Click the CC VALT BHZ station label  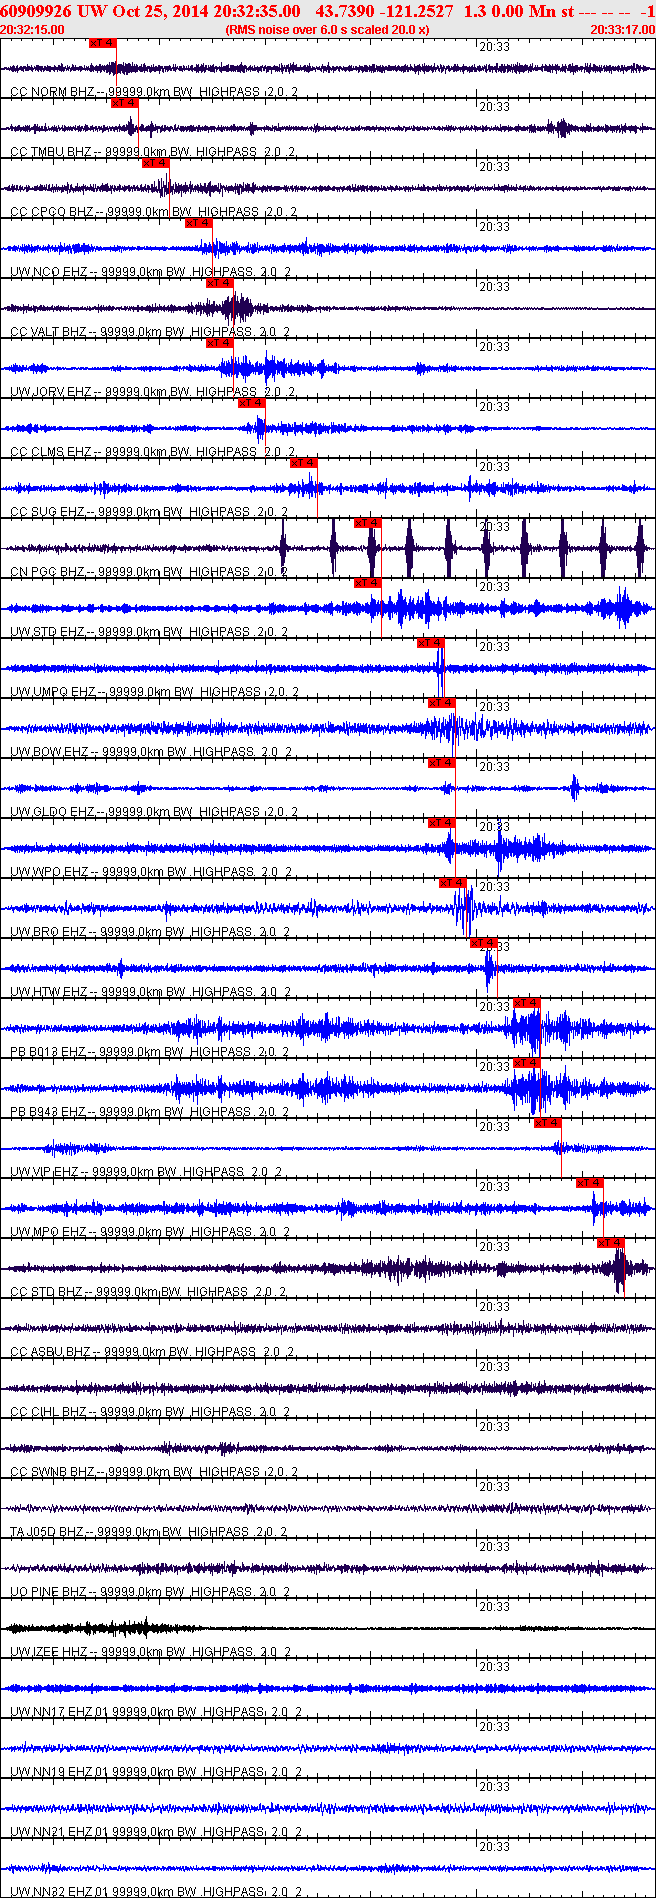[x=150, y=332]
